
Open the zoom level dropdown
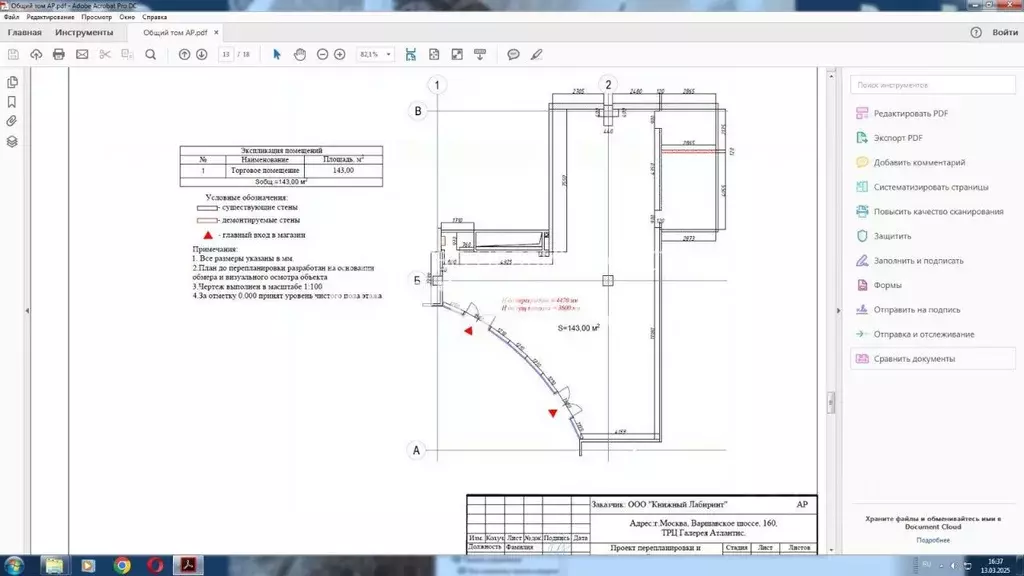[389, 55]
